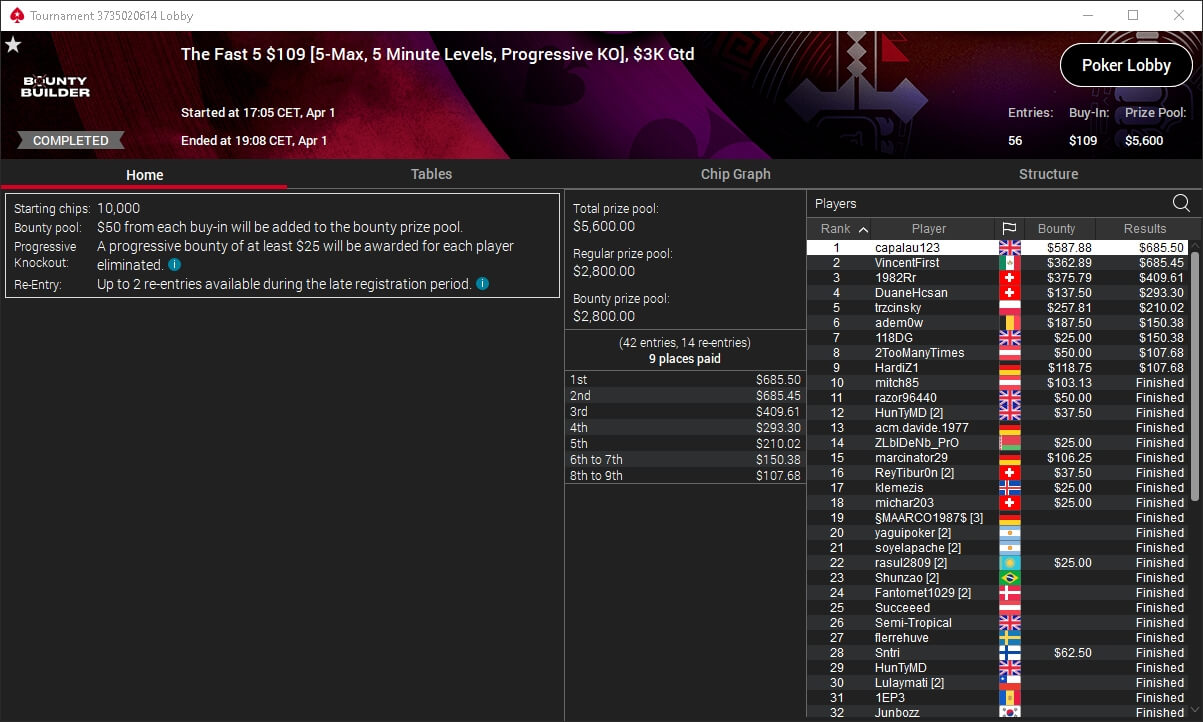Open the Chip Graph tab
The image size is (1203, 722).
point(735,174)
